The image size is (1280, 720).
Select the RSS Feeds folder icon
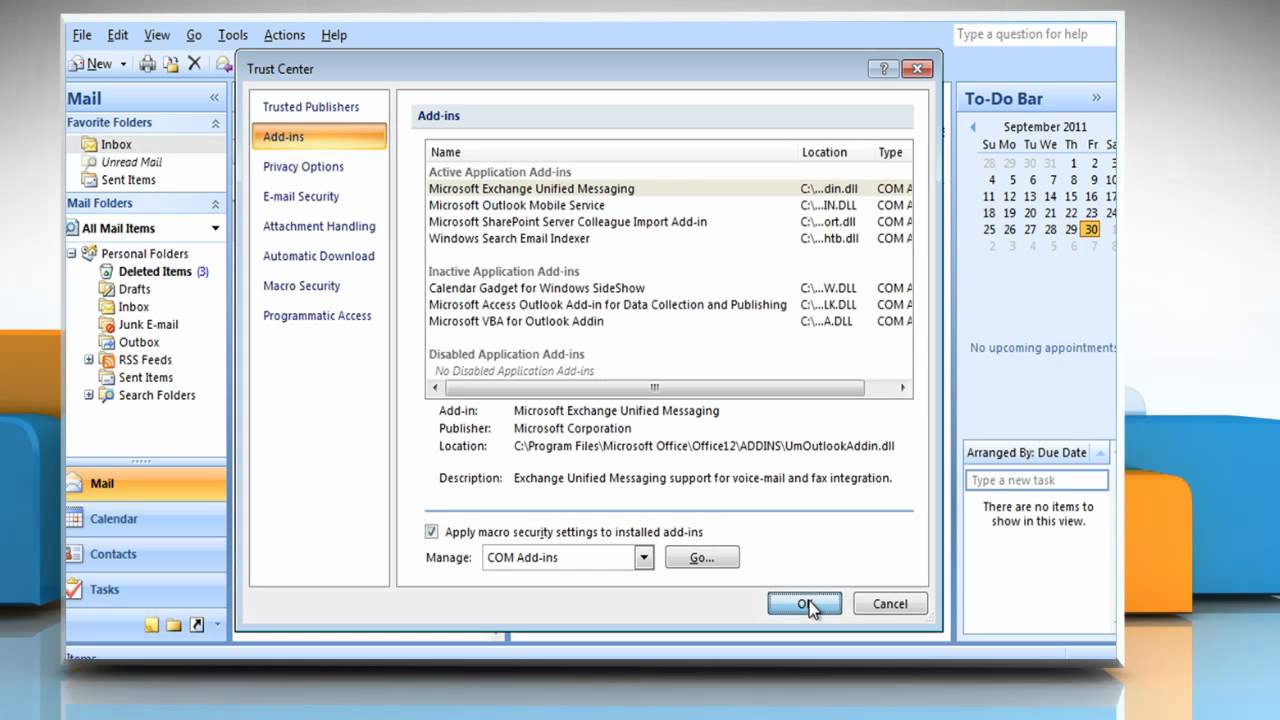(108, 360)
